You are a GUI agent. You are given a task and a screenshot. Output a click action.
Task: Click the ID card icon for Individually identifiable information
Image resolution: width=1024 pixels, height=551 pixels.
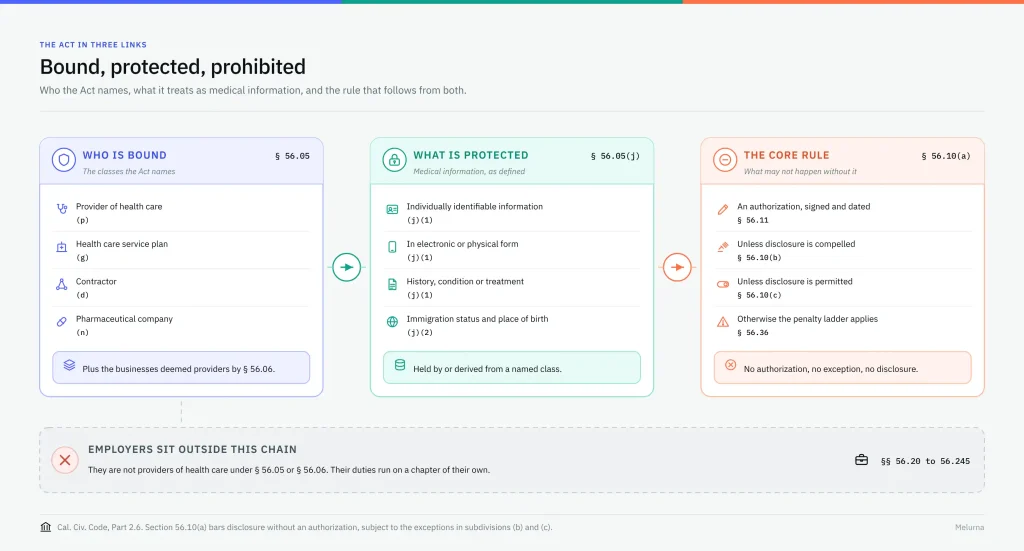392,210
